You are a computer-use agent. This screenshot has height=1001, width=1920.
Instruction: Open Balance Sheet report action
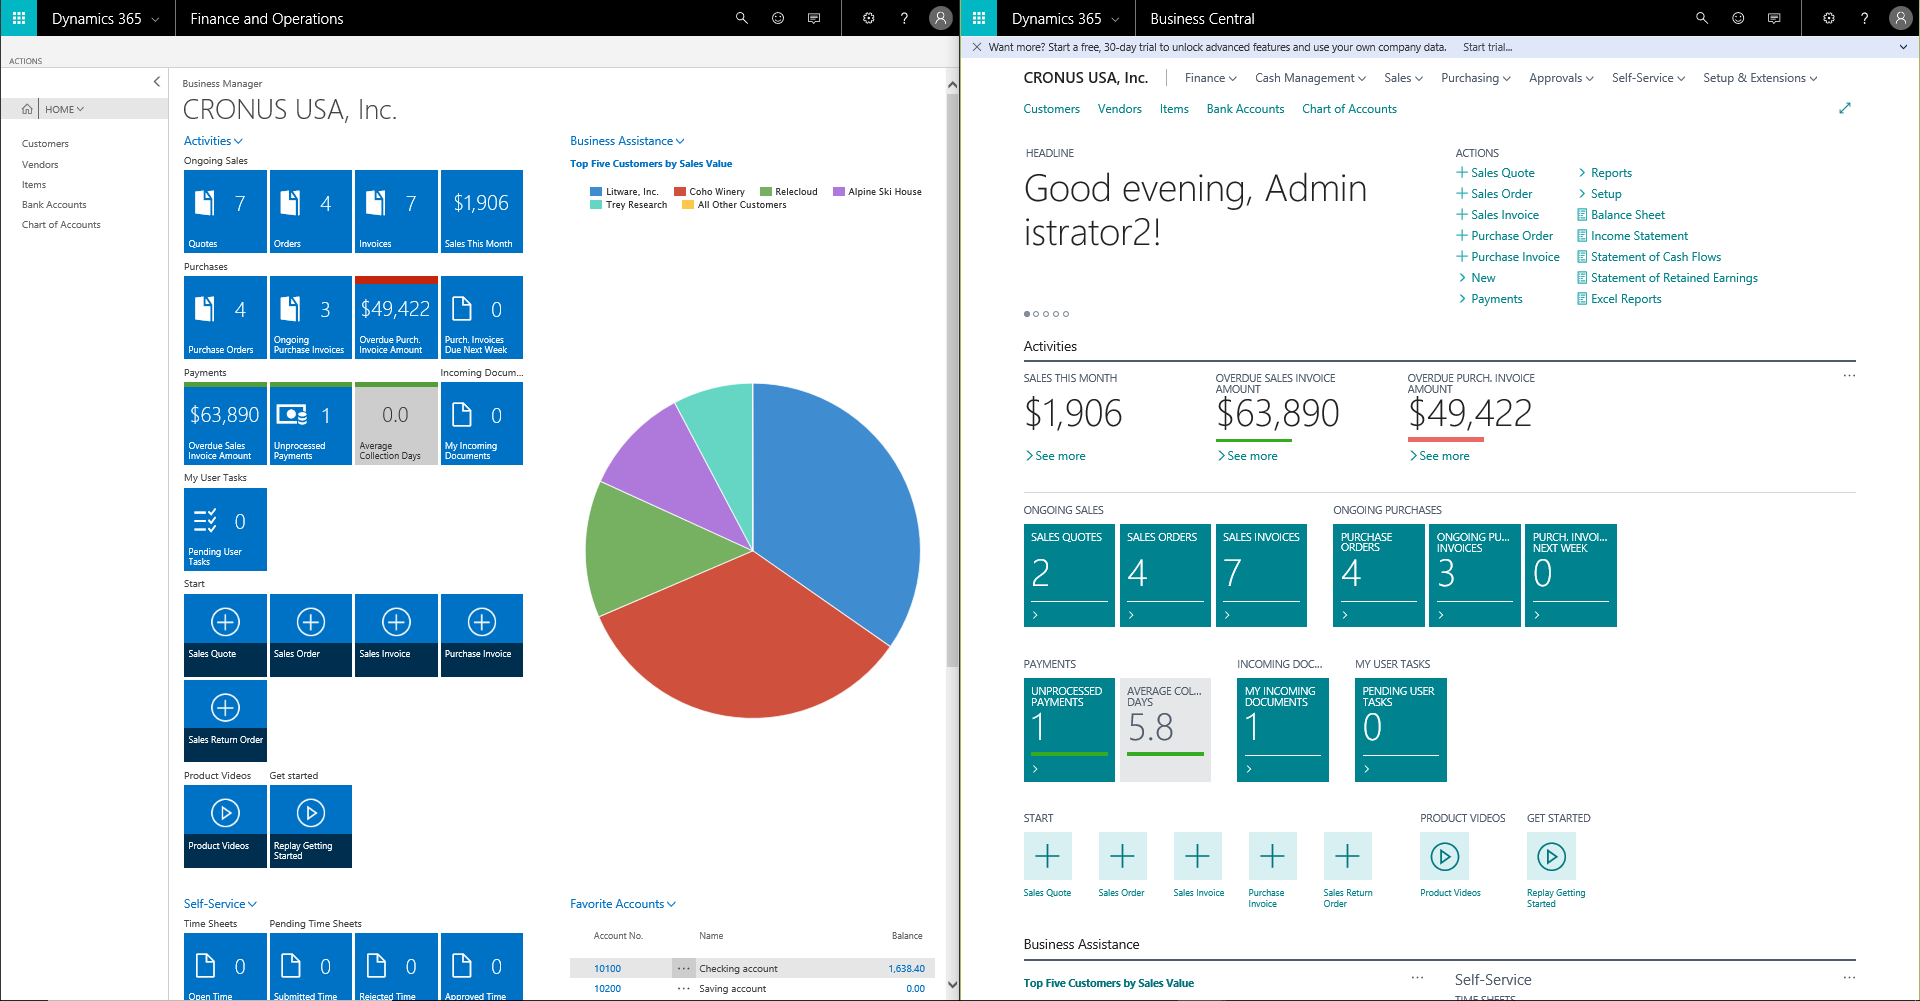tap(1621, 215)
